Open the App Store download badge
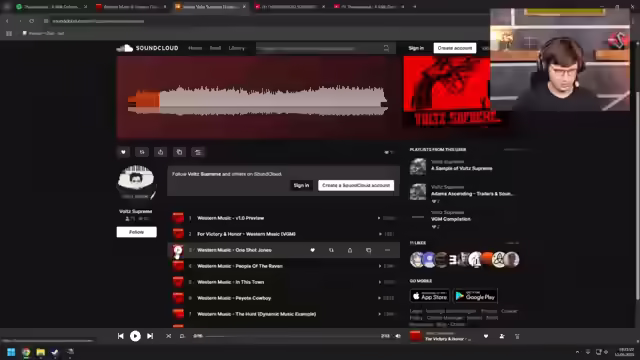The height and width of the screenshot is (360, 640). tap(429, 296)
